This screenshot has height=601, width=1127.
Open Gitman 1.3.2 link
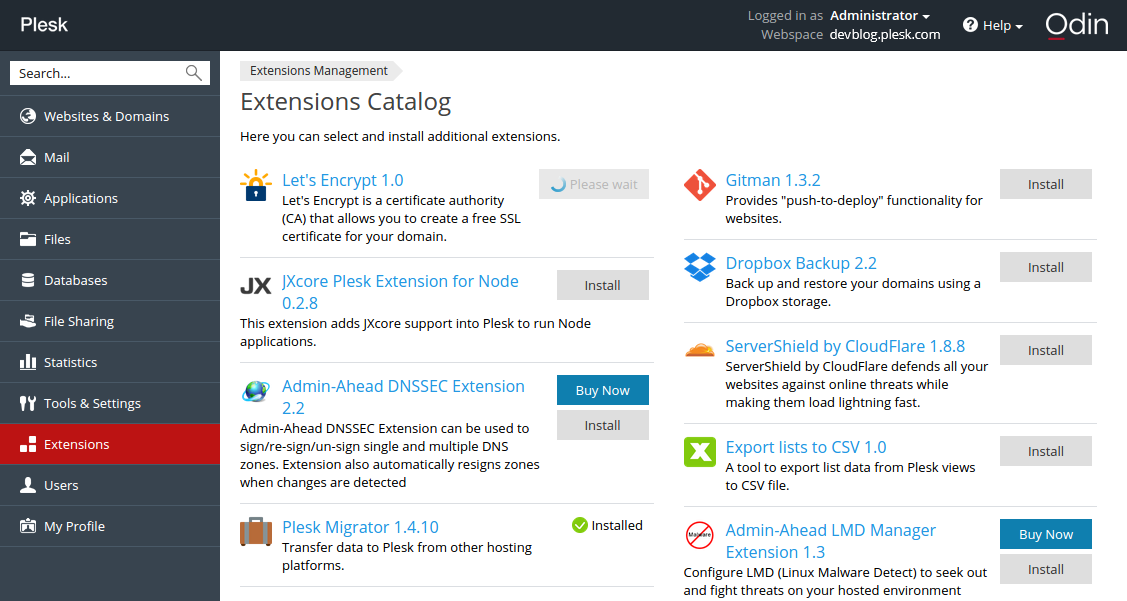pos(773,180)
